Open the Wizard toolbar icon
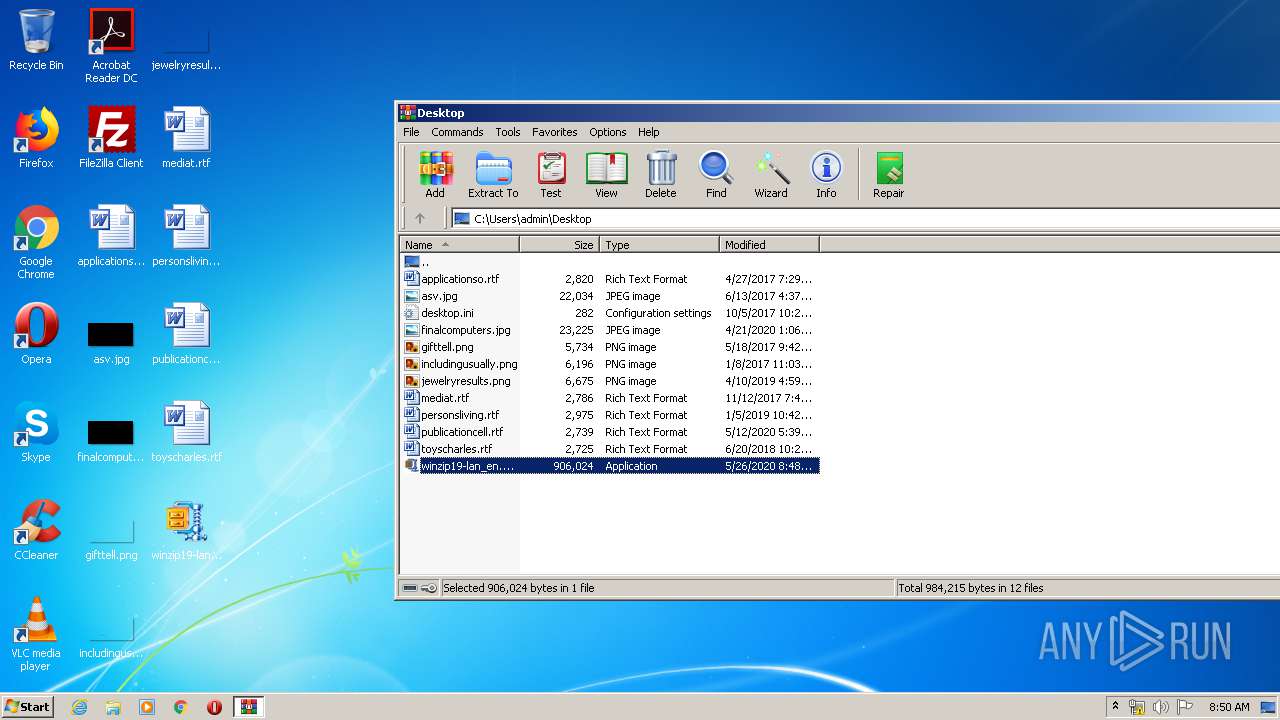The height and width of the screenshot is (720, 1280). [x=771, y=175]
